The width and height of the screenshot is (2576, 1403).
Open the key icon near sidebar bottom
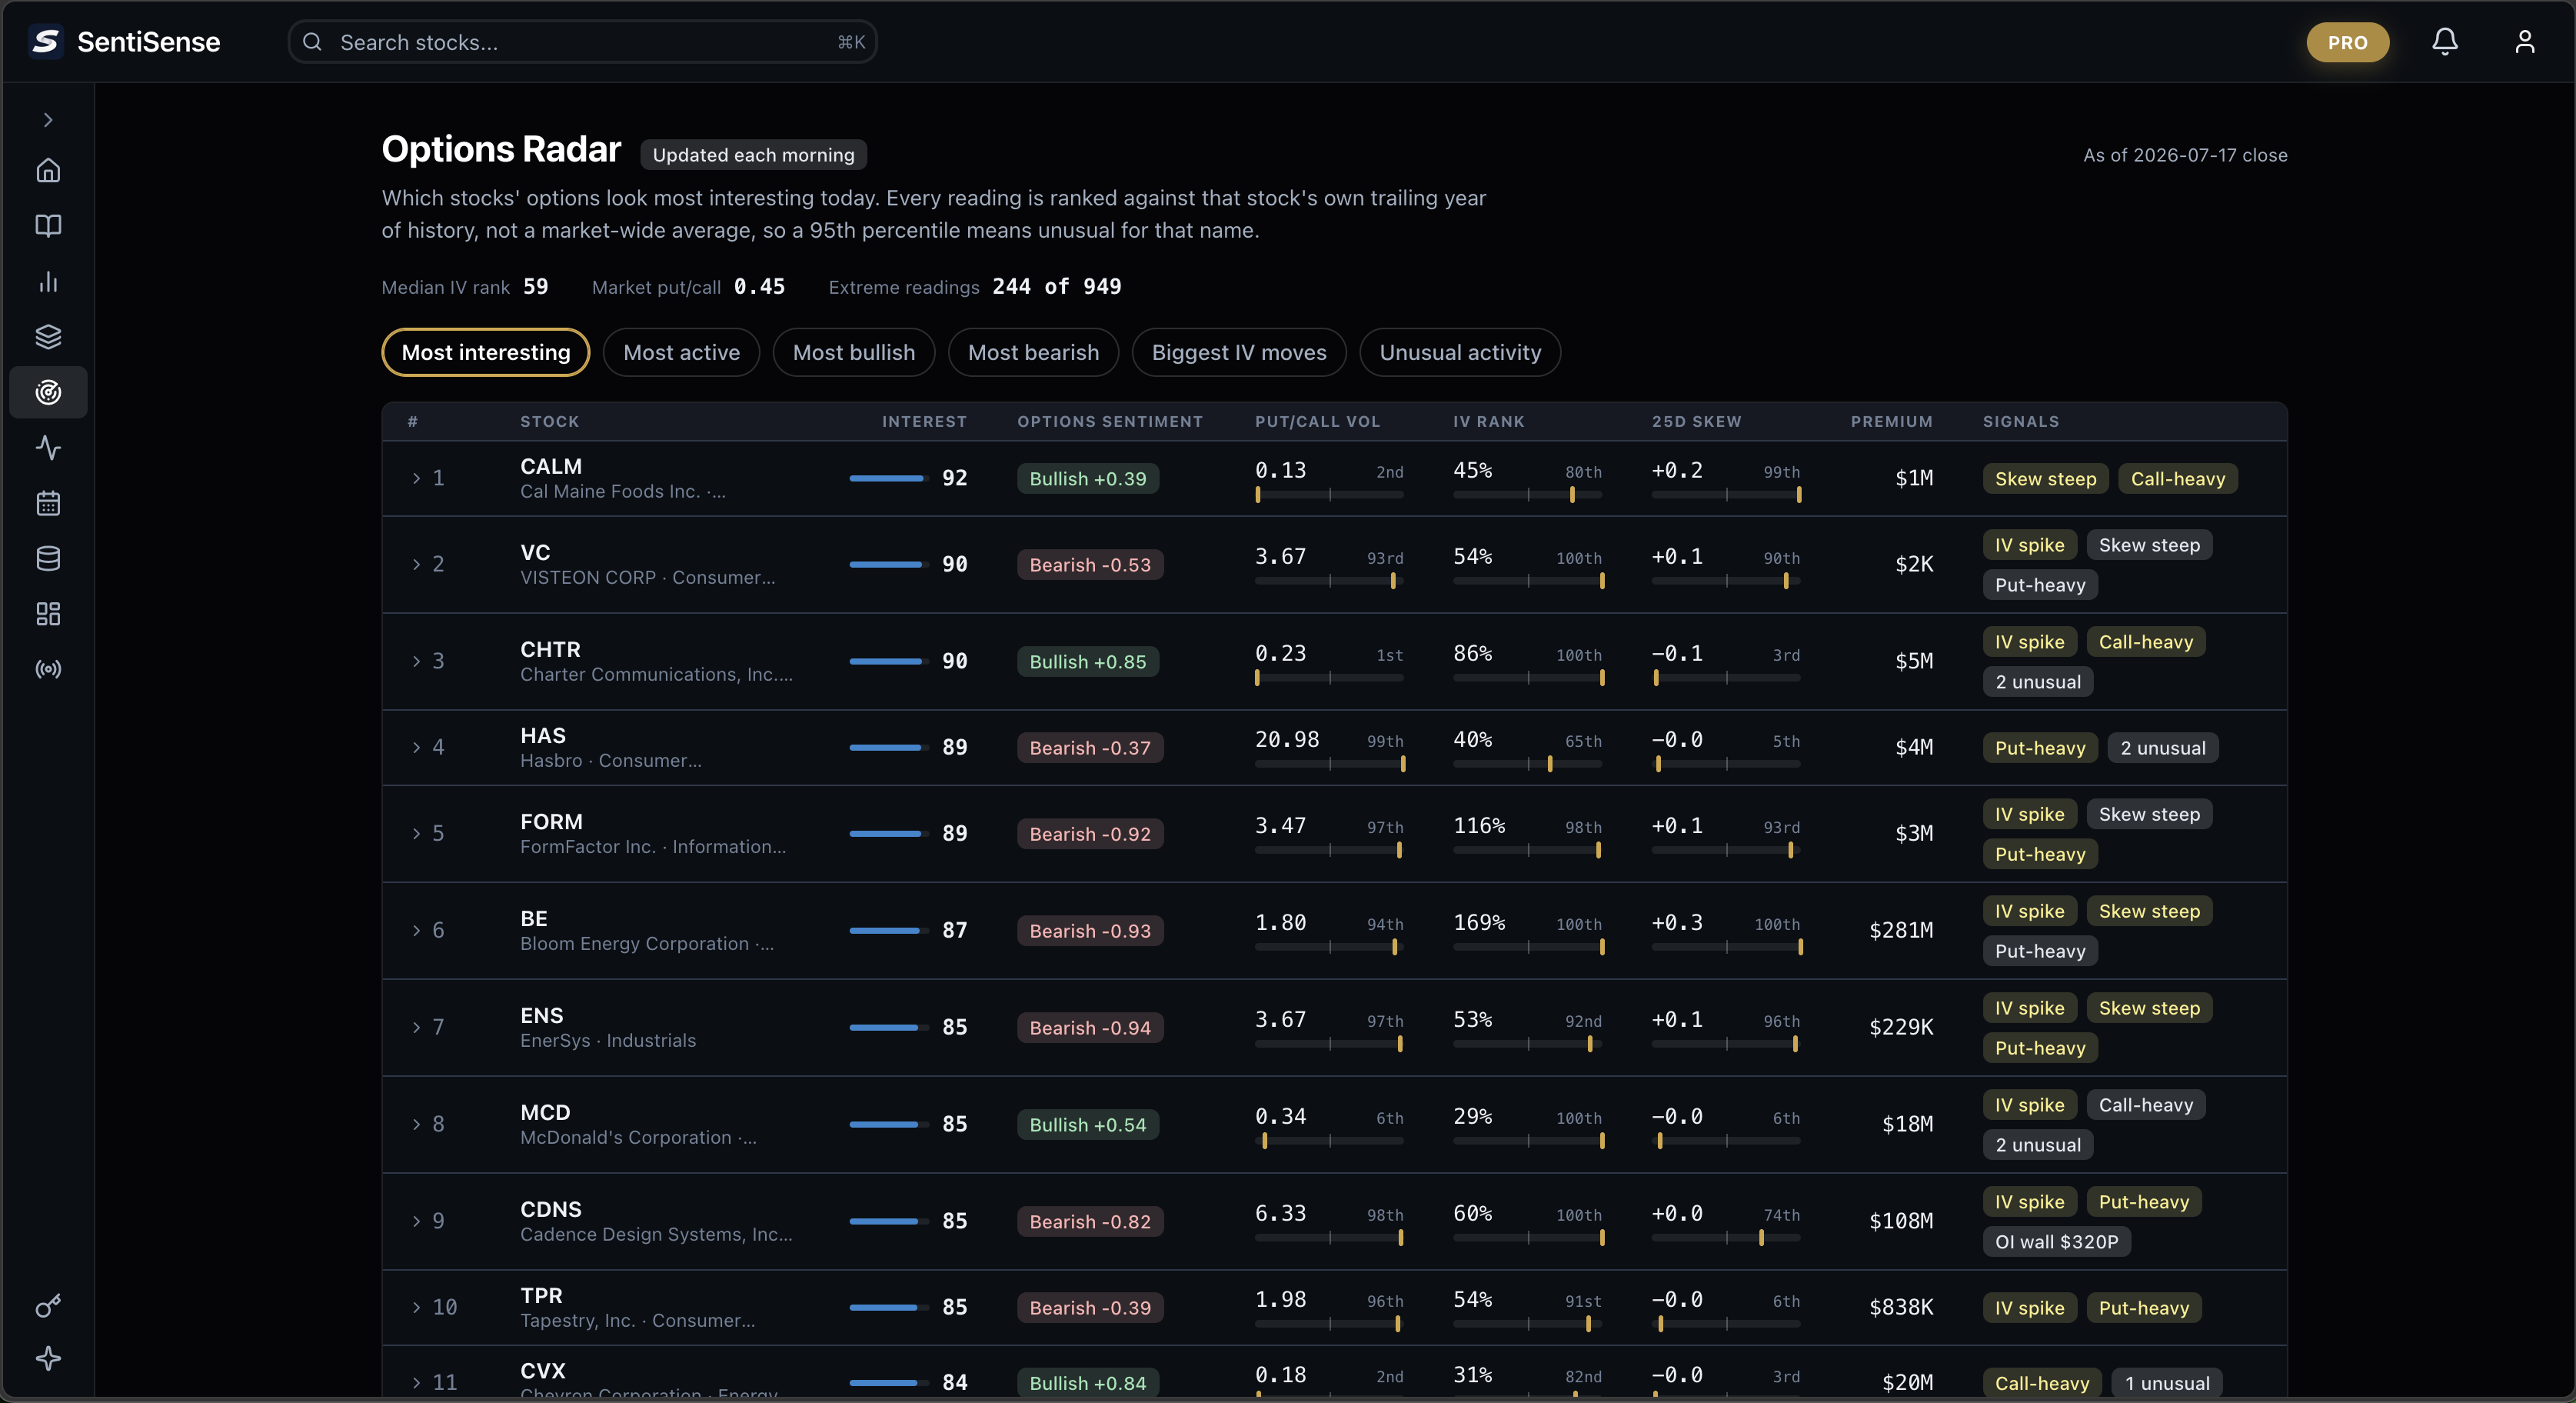[x=48, y=1306]
